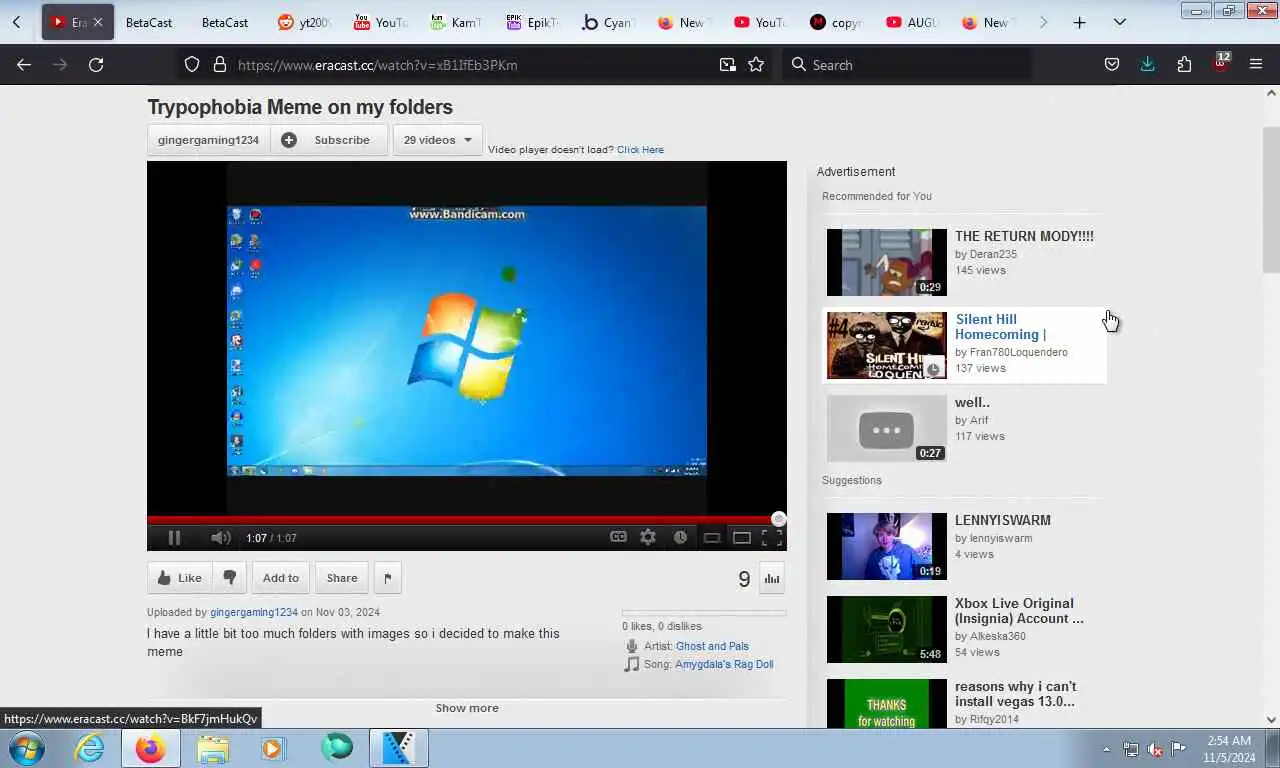Click the watch later clock icon in player
The image size is (1280, 768).
(680, 537)
